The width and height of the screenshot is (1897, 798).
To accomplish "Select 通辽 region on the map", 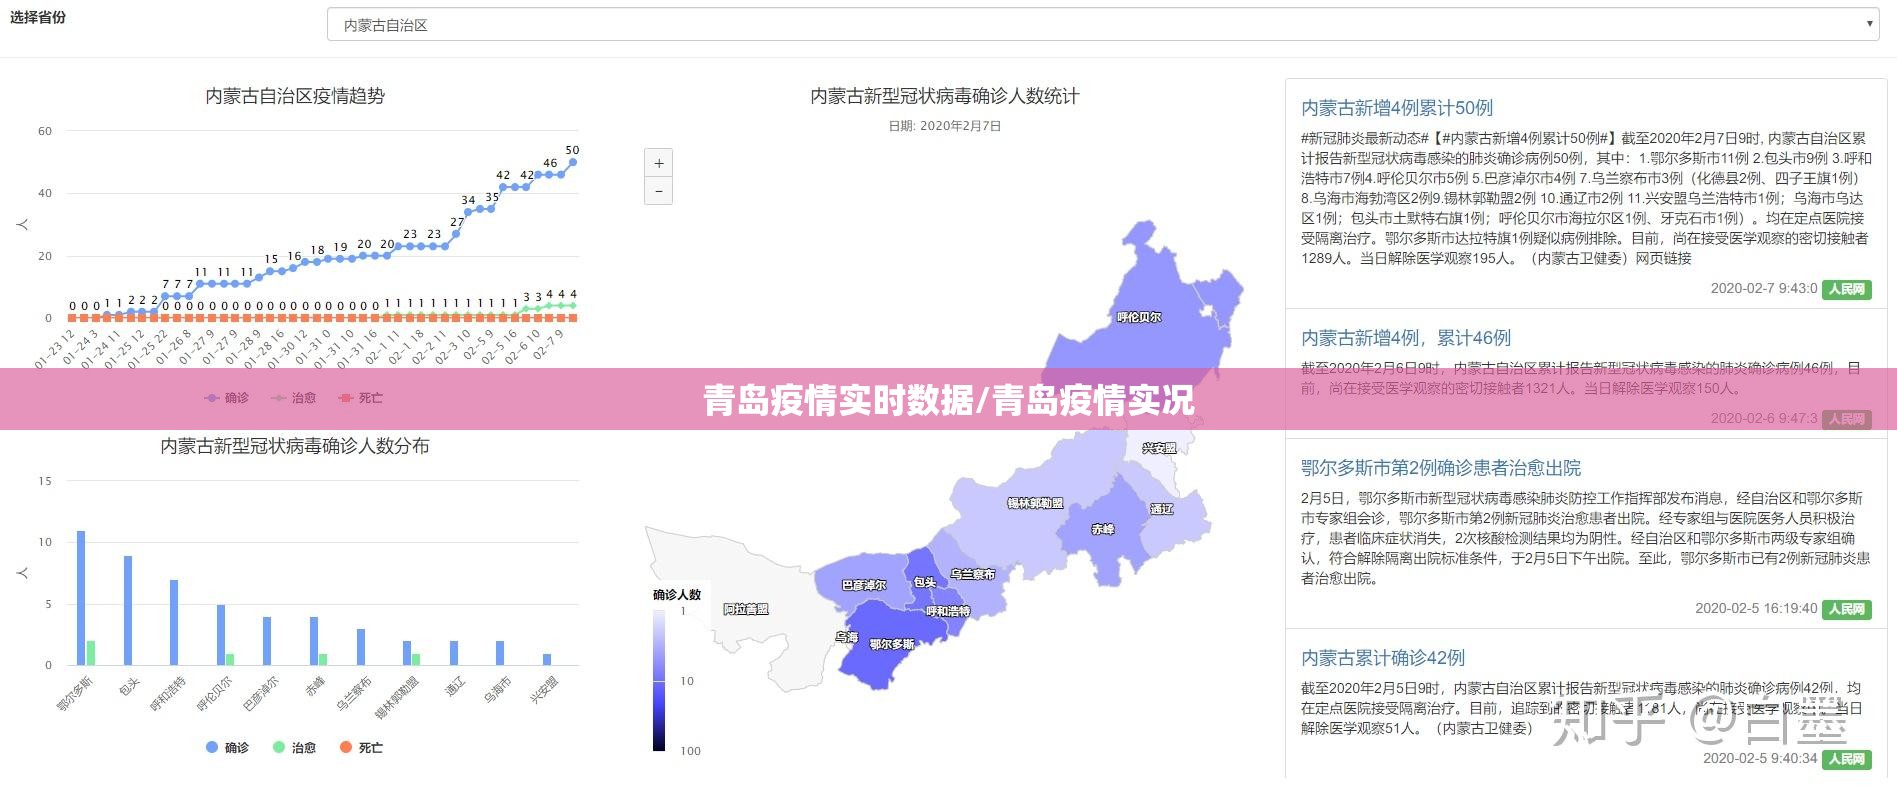I will (x=1161, y=509).
